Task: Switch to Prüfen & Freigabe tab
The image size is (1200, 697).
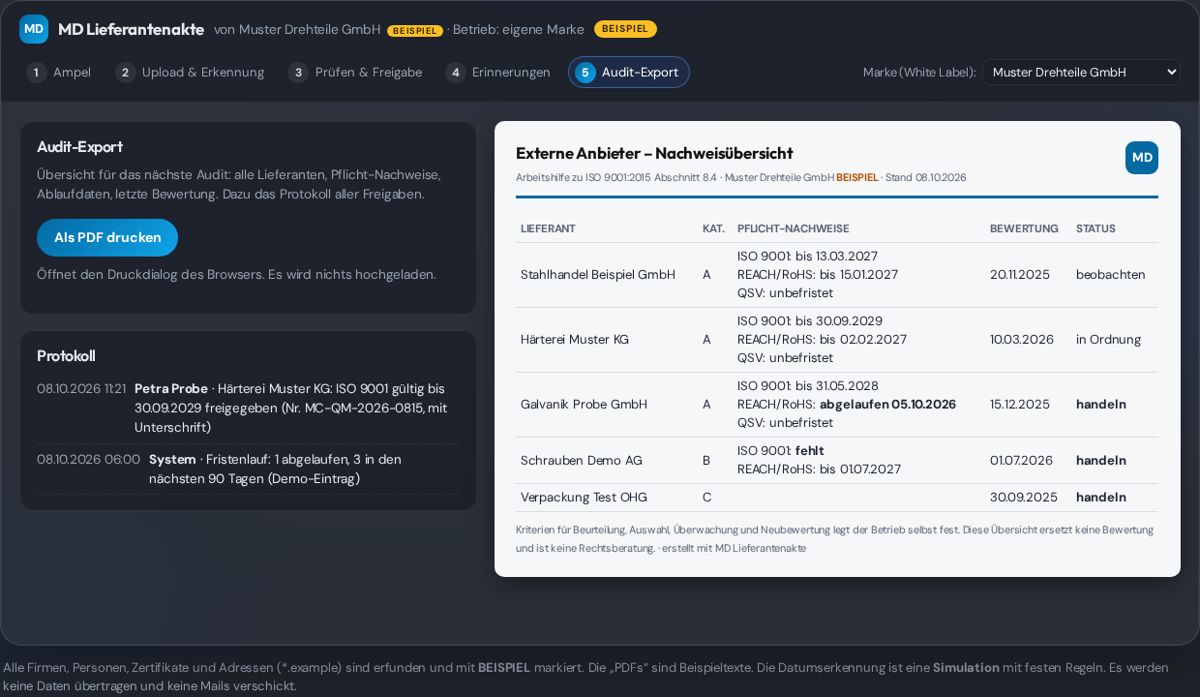Action: [355, 72]
